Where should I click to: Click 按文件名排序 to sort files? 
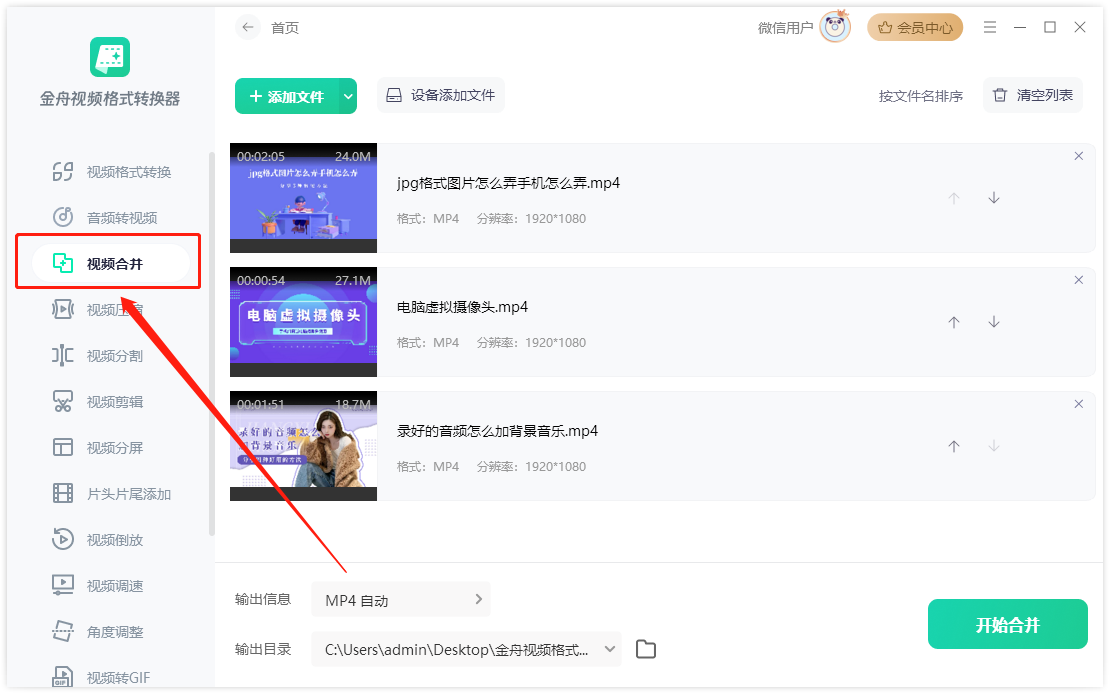(x=919, y=95)
